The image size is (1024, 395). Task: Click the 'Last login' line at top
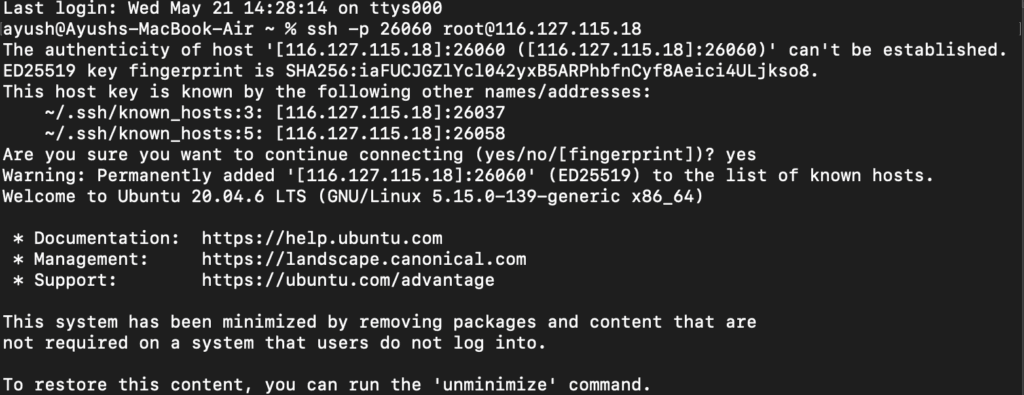(x=223, y=8)
